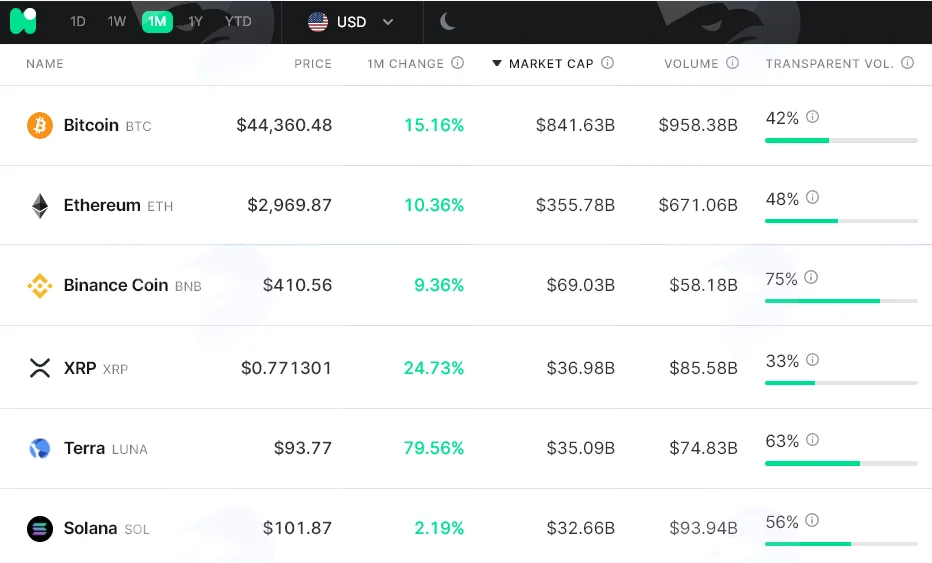Click the Solana logo icon

pos(40,529)
